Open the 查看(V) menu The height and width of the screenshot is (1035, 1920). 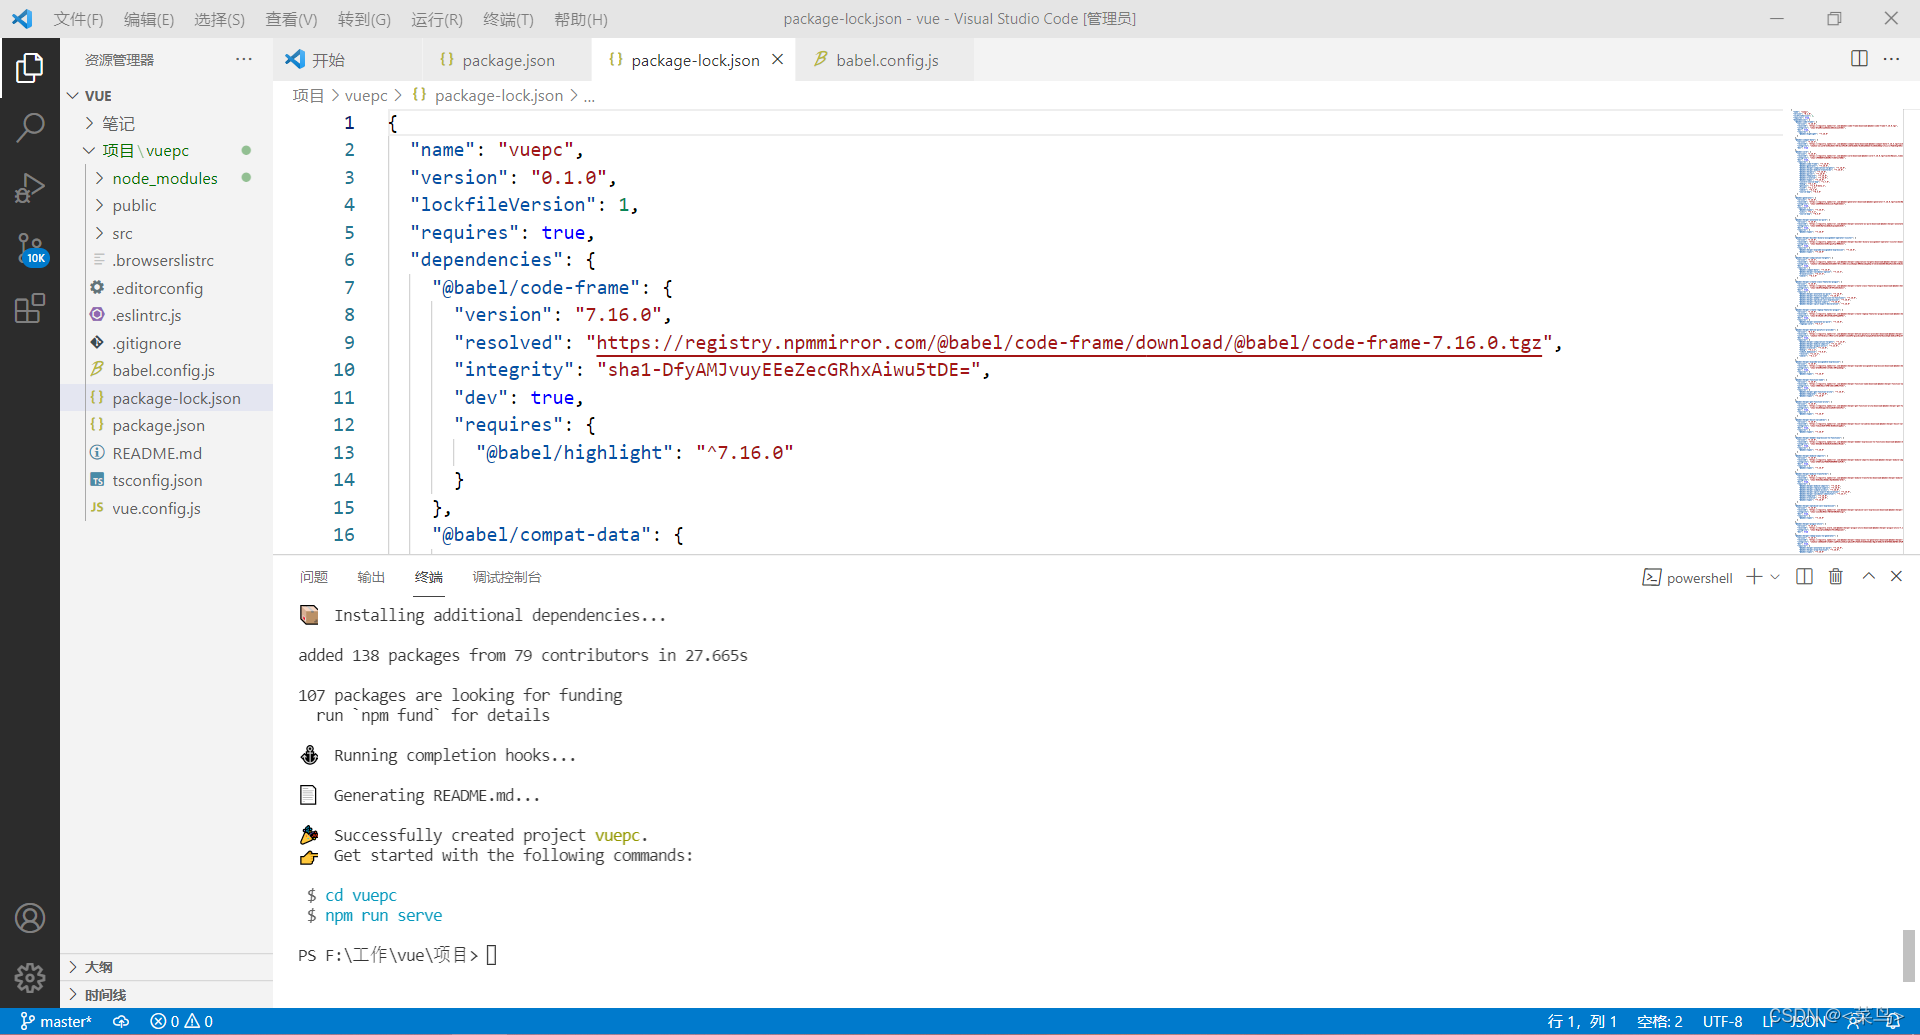(291, 19)
